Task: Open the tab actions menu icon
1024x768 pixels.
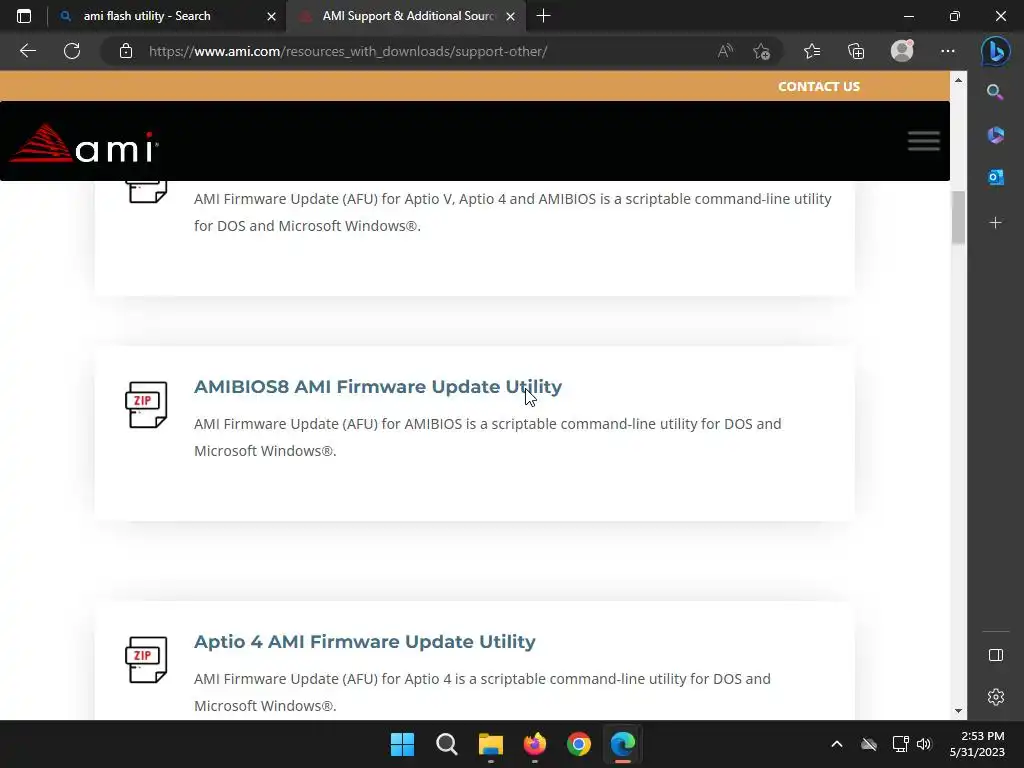Action: 24,16
